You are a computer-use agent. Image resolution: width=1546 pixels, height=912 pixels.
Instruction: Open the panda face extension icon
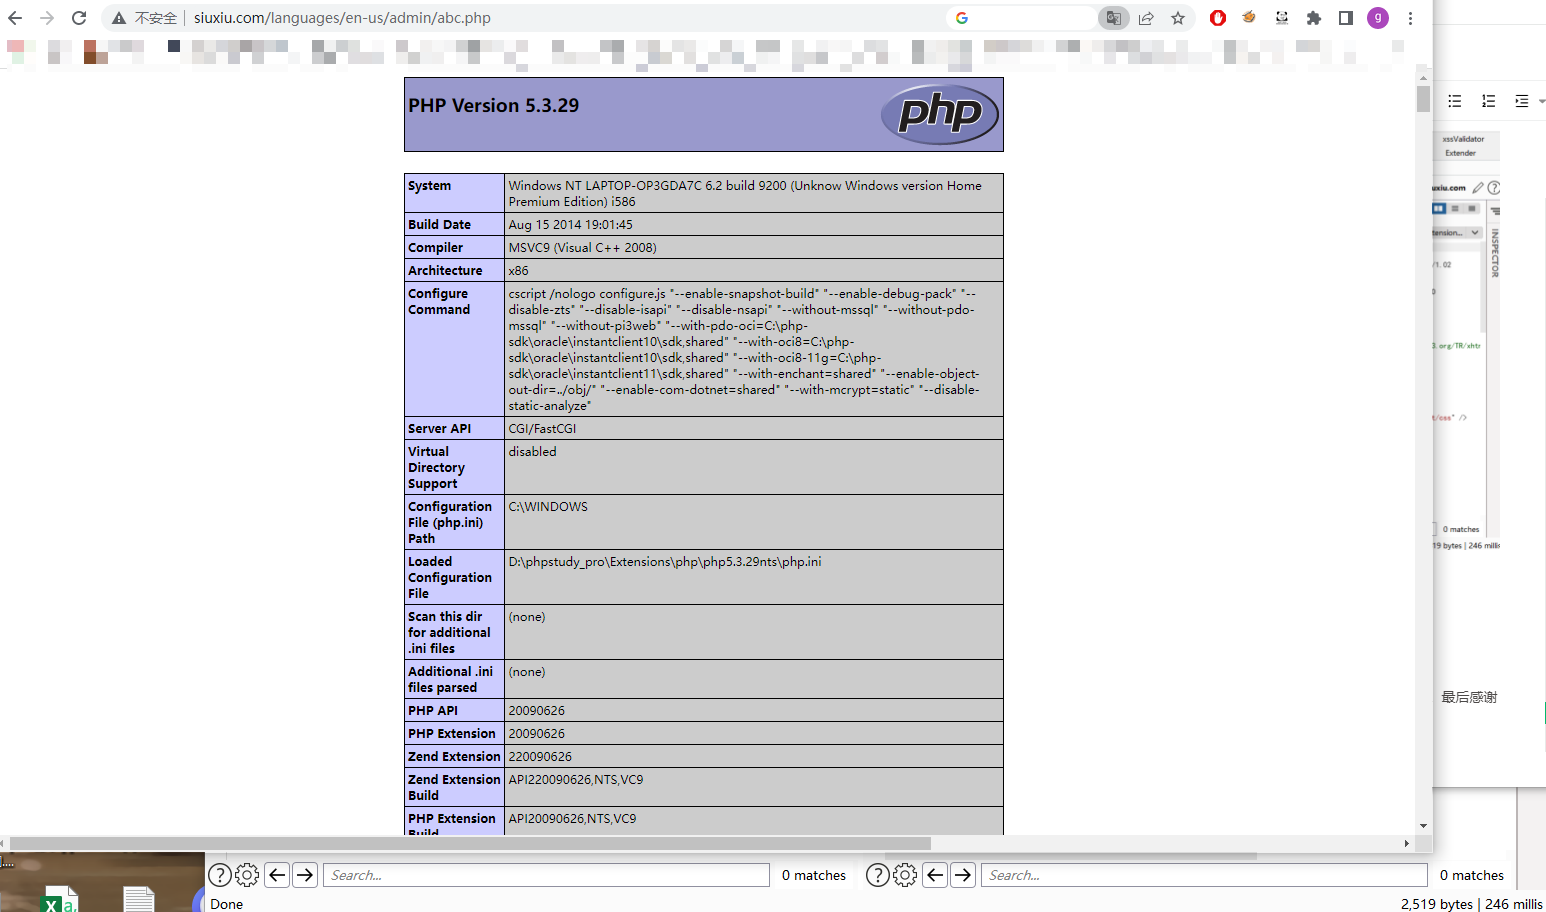tap(1282, 17)
